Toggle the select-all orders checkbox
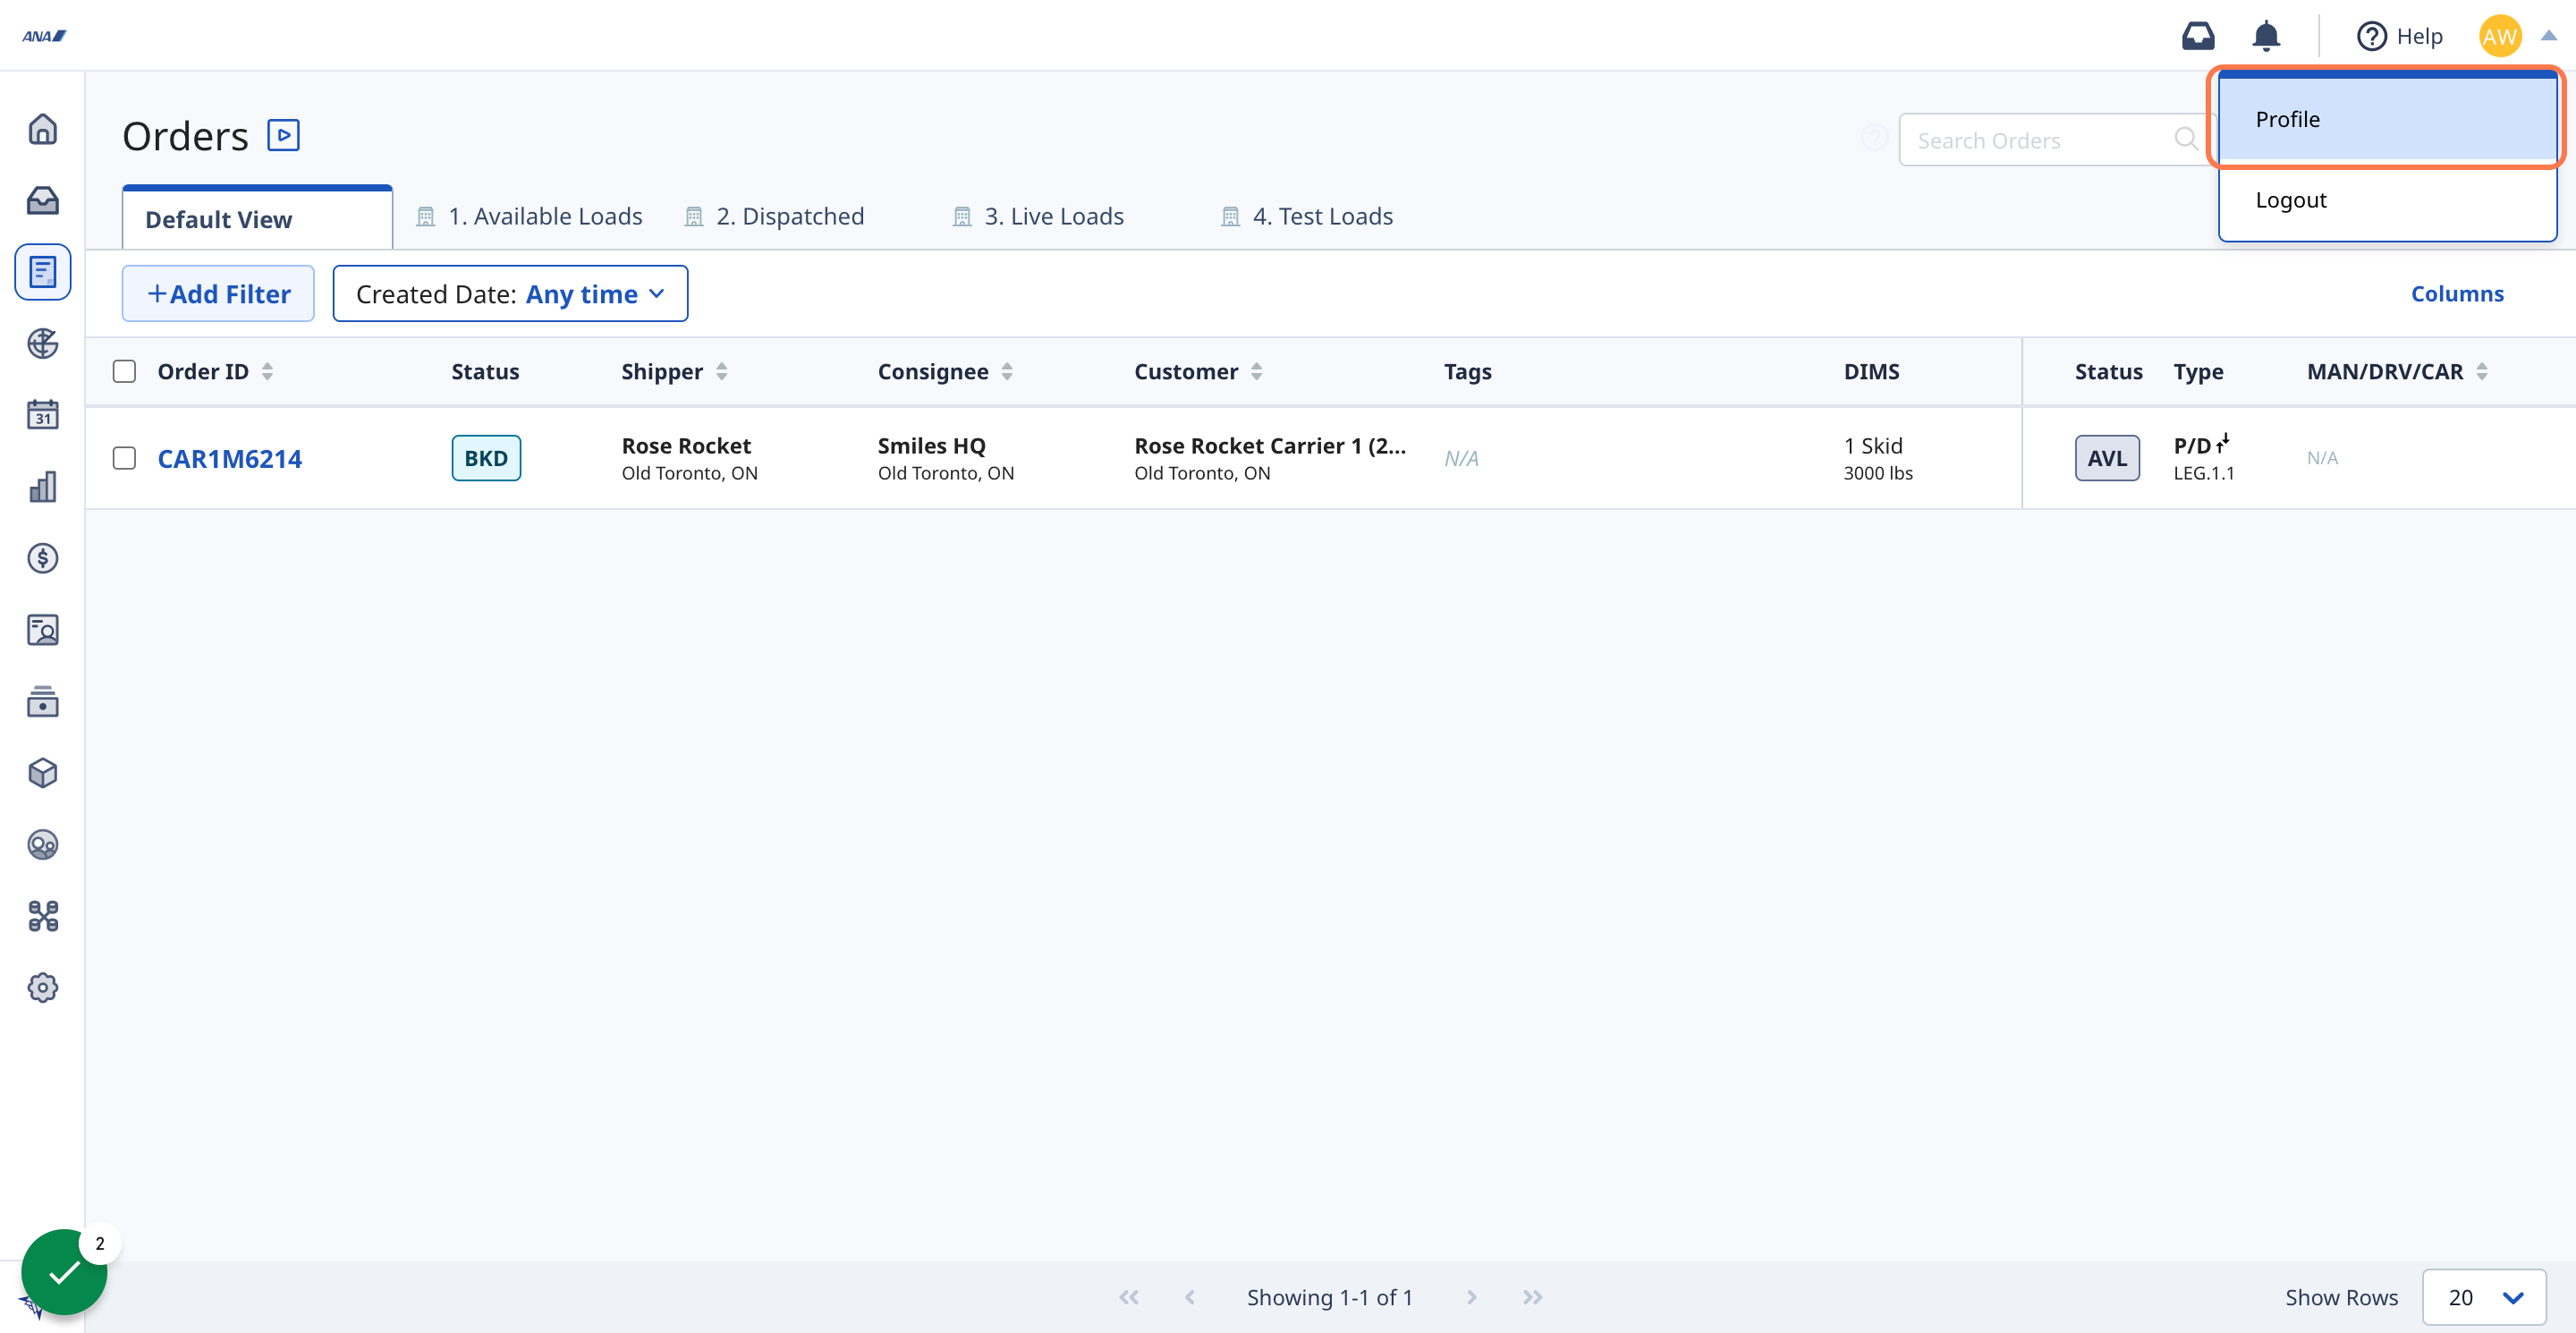Viewport: 2576px width, 1333px height. (124, 371)
